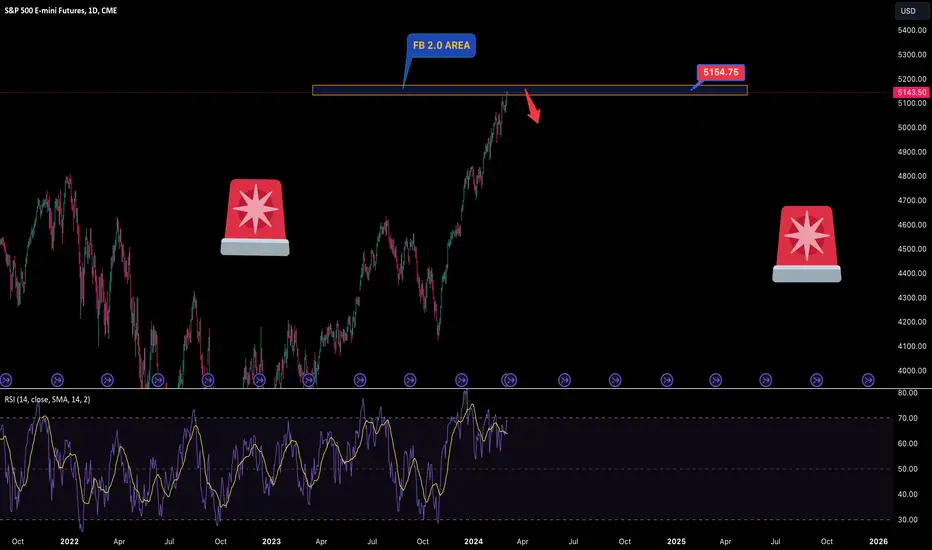This screenshot has height=550, width=932.
Task: Click the 80.00 RSI axis label
Action: 907,393
